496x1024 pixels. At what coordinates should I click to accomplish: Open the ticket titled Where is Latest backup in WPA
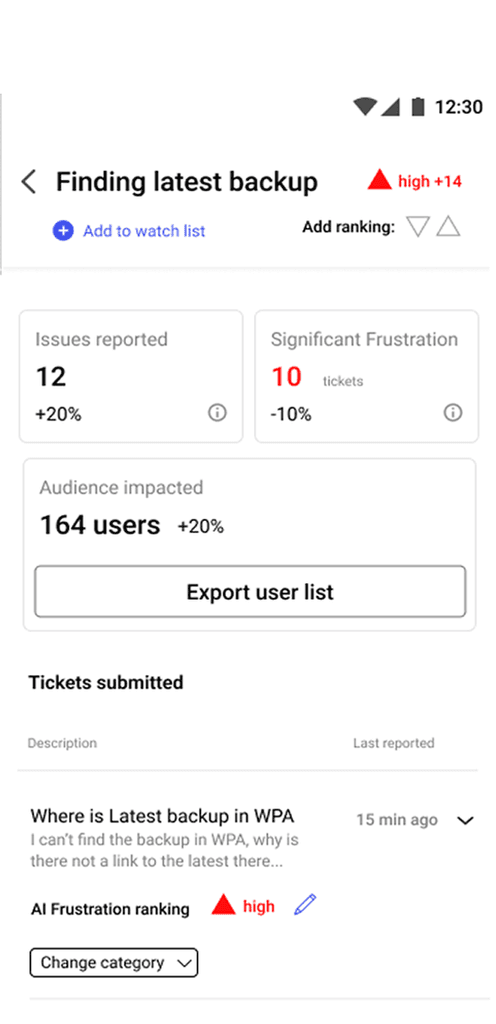(162, 816)
